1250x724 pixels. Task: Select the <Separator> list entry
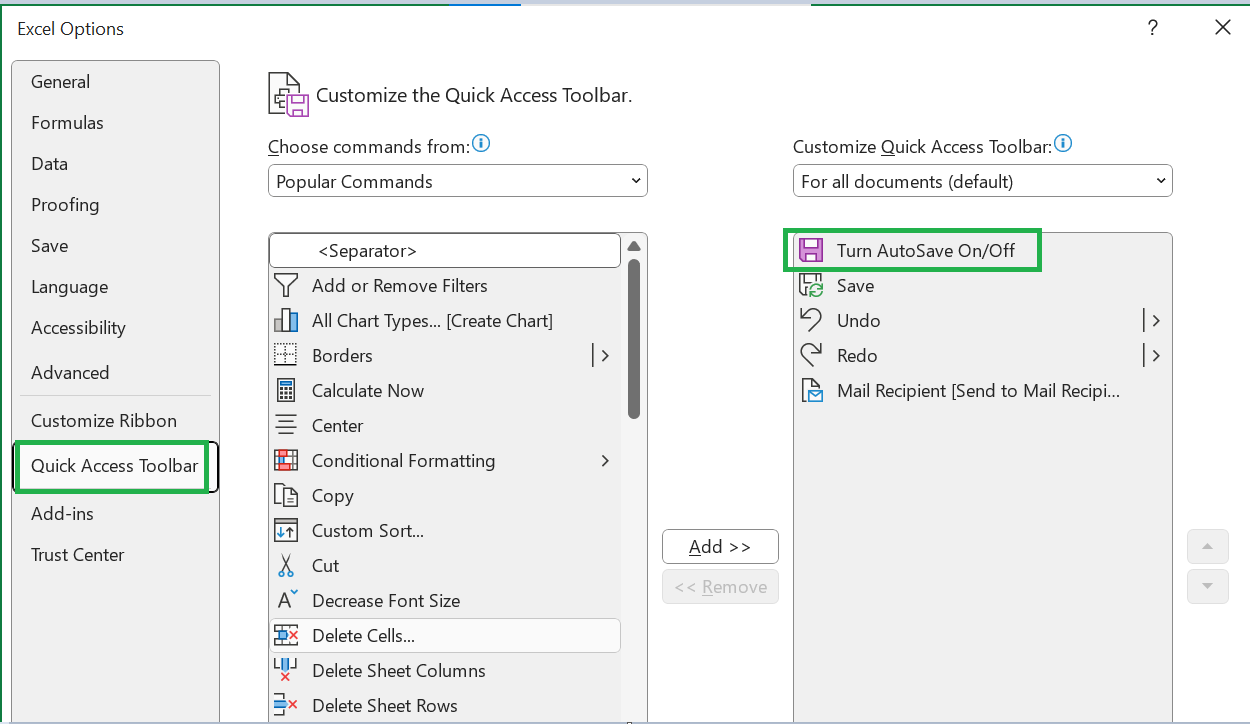click(x=445, y=251)
